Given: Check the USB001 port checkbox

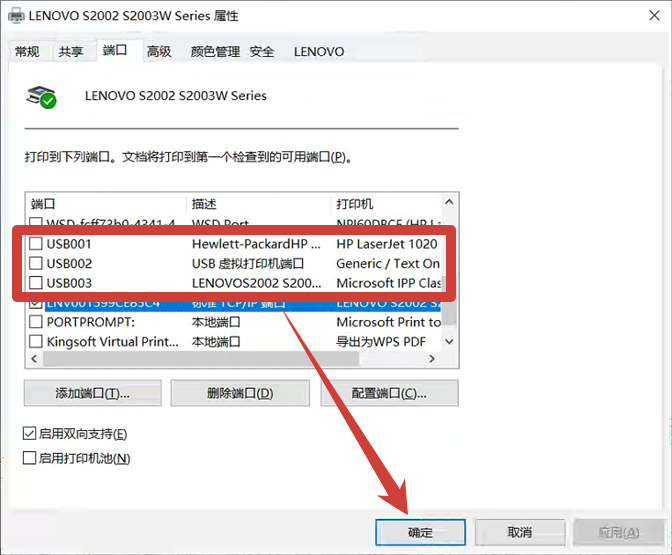Looking at the screenshot, I should point(36,244).
